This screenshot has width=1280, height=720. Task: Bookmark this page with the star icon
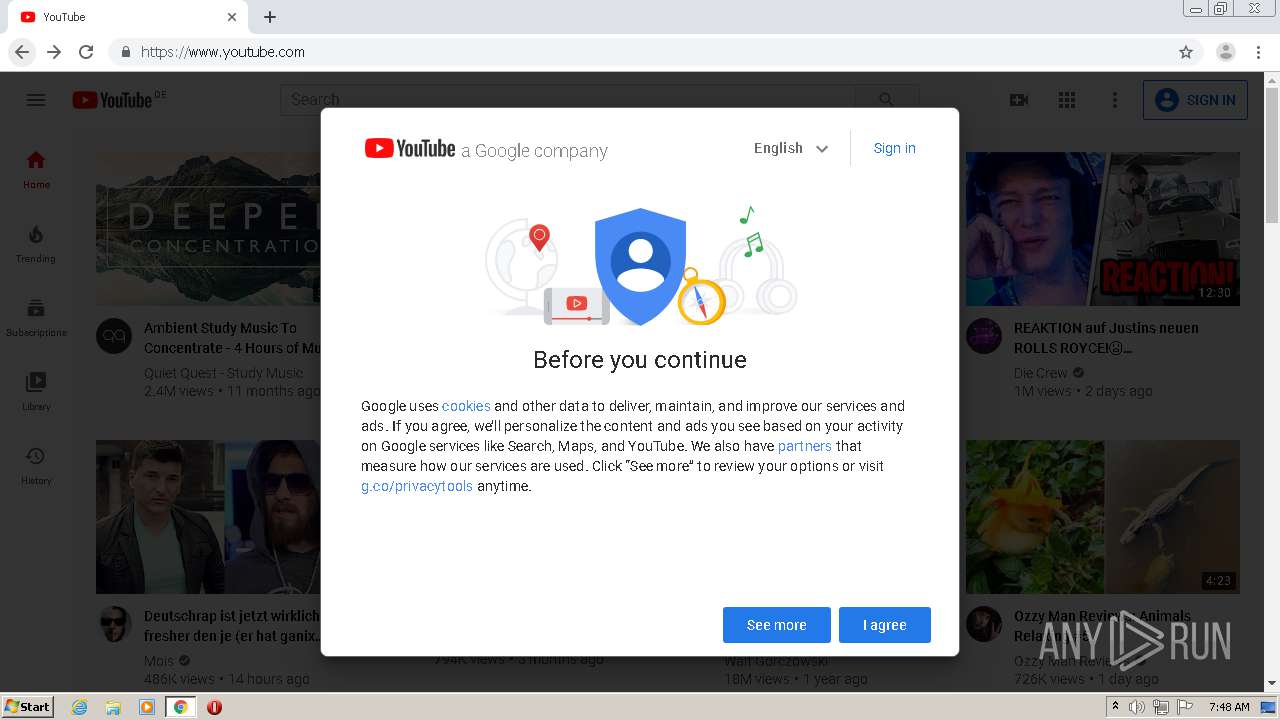[x=1186, y=52]
